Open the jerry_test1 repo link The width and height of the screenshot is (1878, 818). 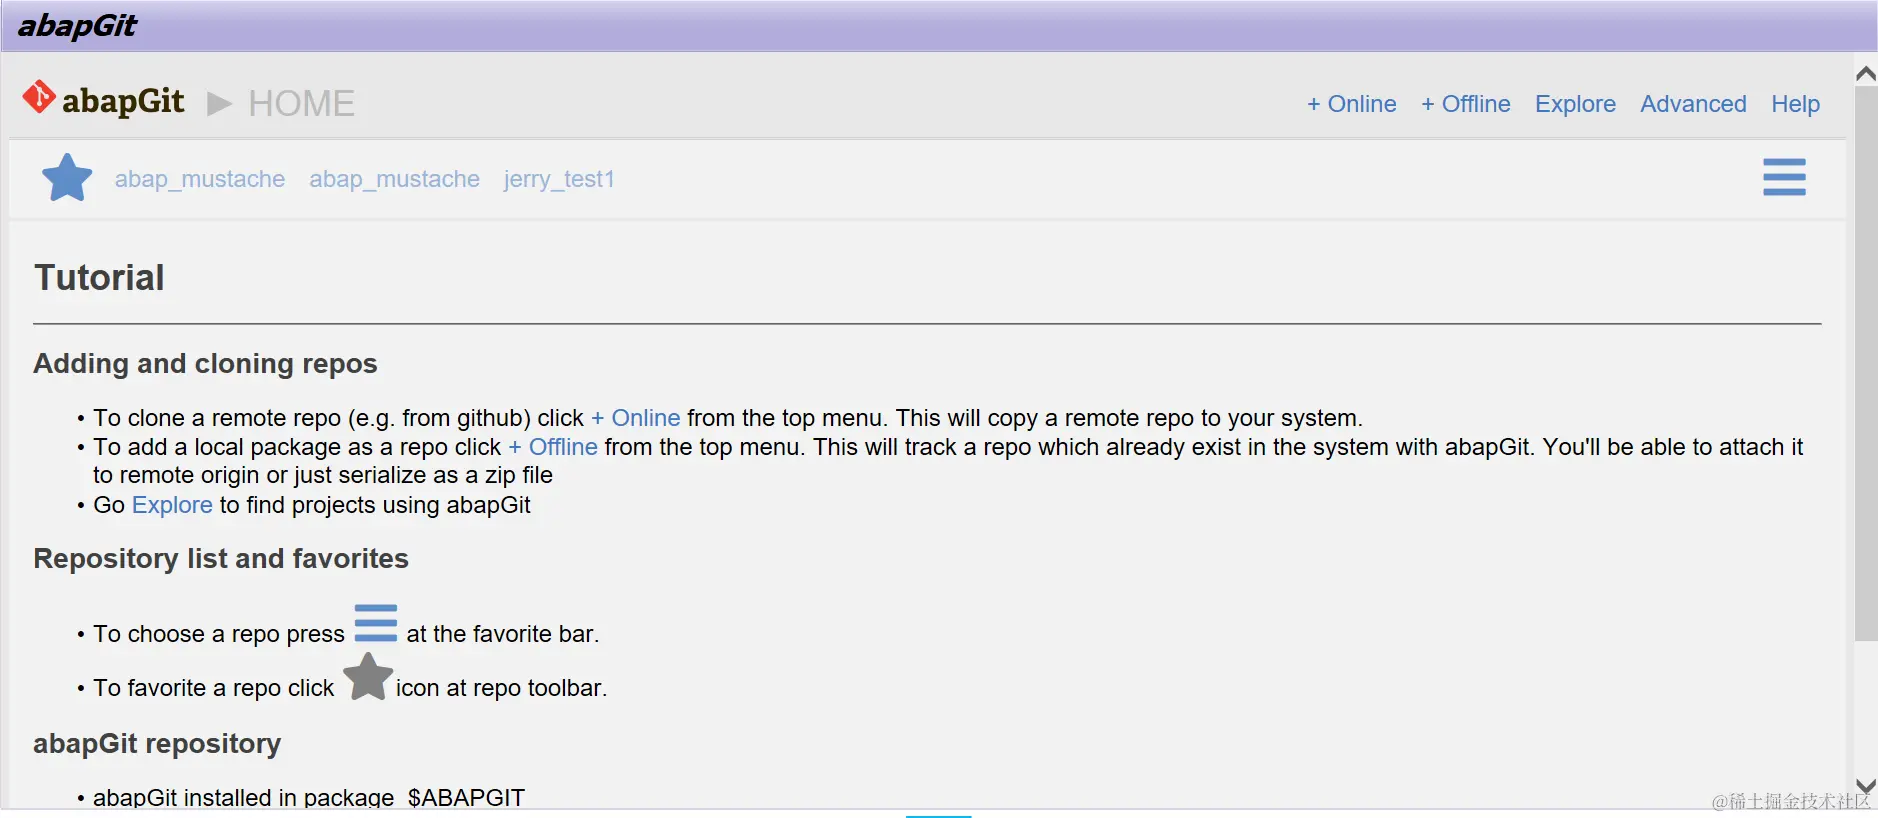coord(559,179)
